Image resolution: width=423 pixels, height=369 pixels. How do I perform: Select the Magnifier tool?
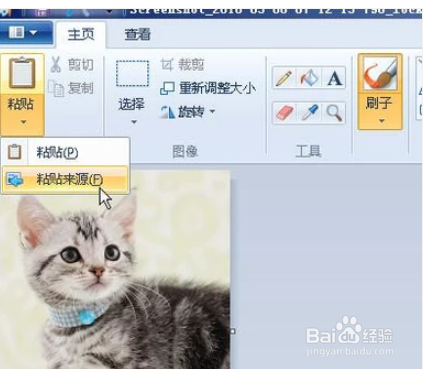(334, 113)
